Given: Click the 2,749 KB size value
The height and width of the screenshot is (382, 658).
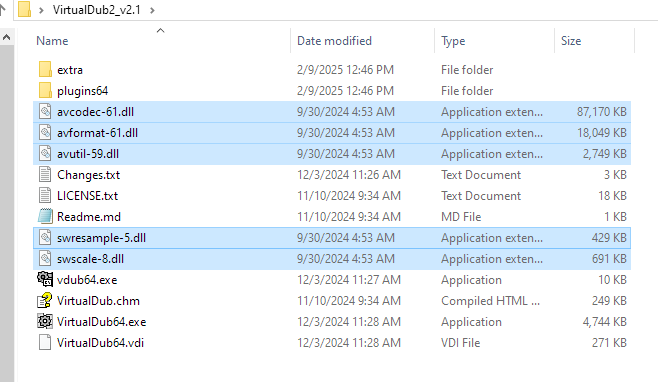Looking at the screenshot, I should pos(605,154).
